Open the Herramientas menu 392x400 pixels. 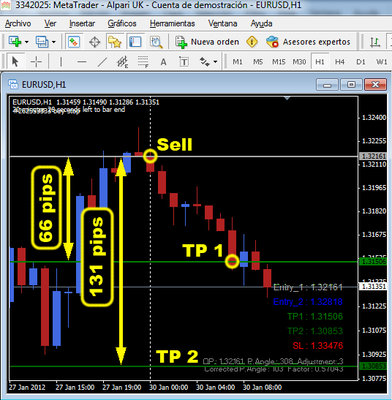(172, 23)
